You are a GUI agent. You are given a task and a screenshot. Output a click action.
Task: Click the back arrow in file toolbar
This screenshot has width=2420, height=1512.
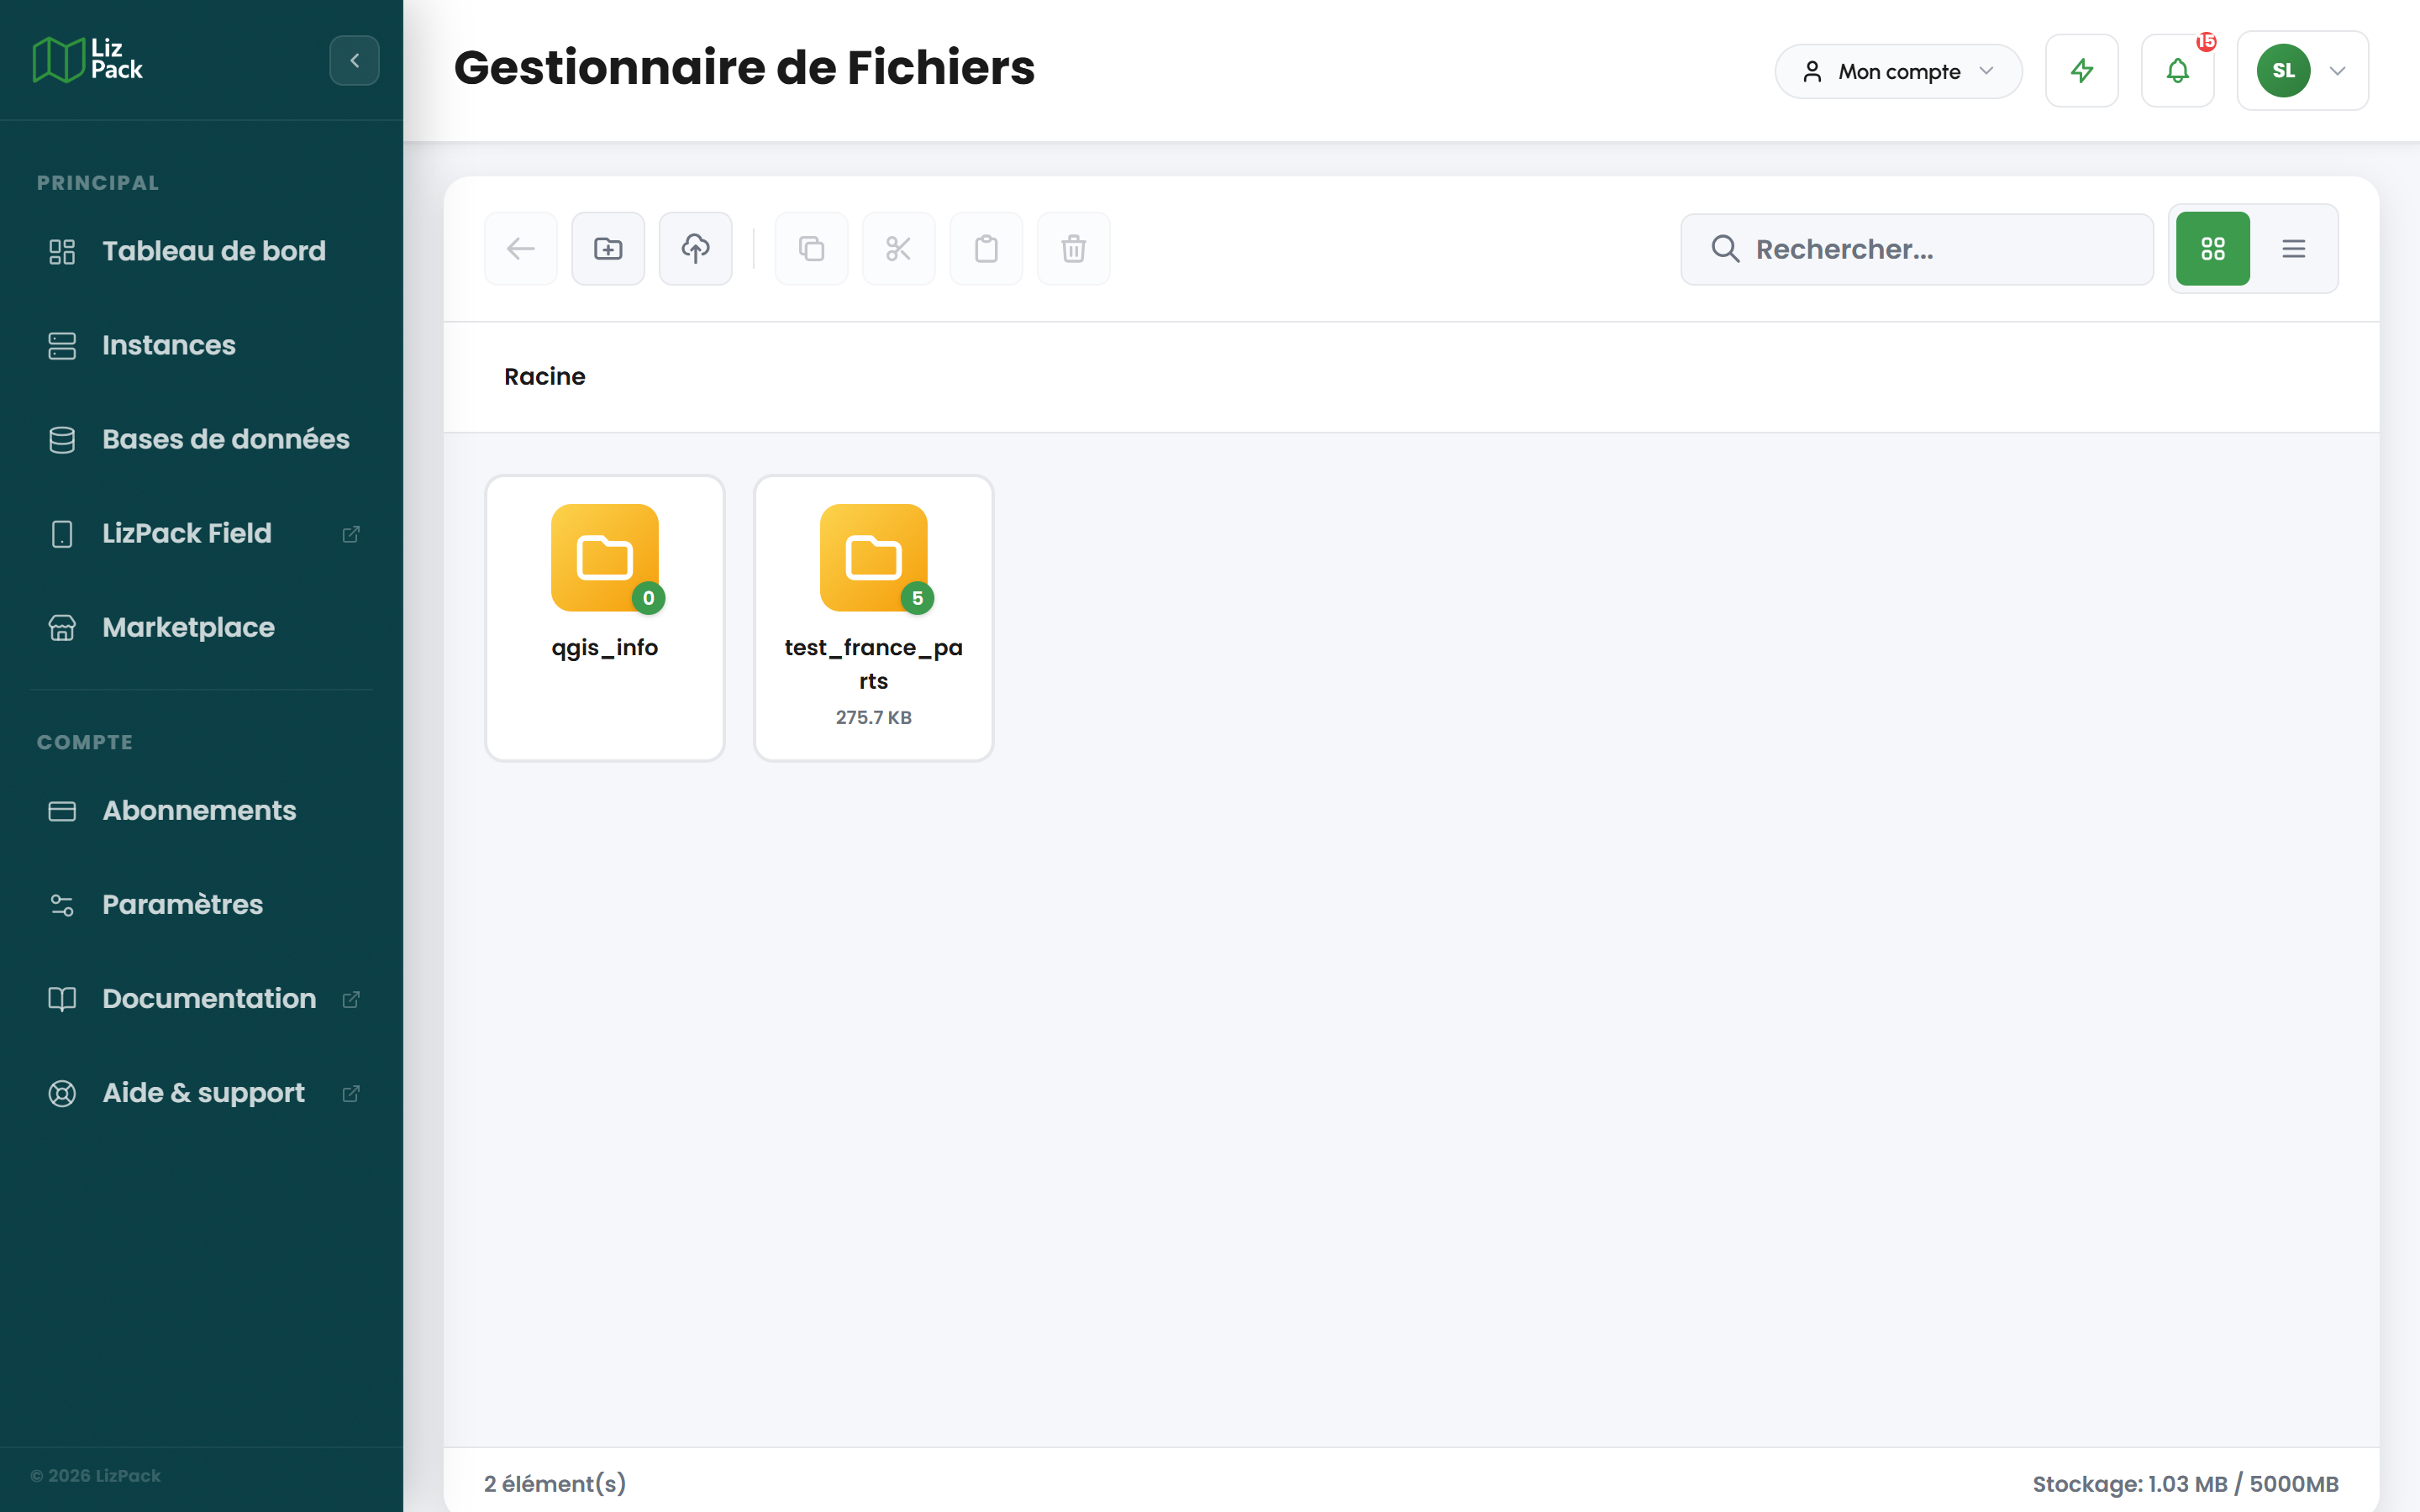point(521,248)
